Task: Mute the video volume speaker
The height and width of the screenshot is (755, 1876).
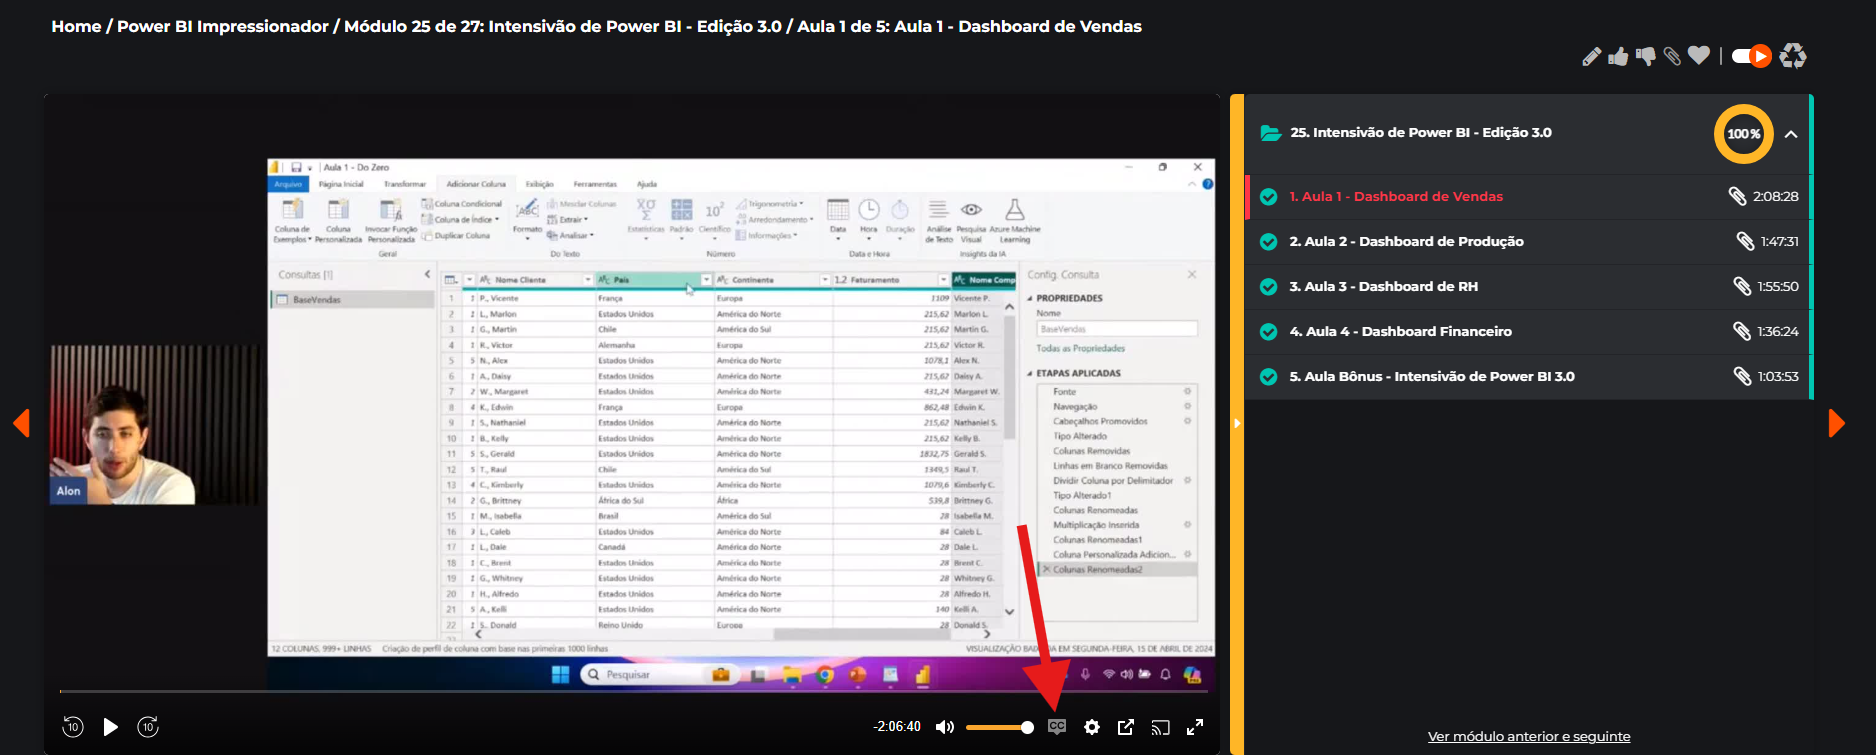Action: 944,727
